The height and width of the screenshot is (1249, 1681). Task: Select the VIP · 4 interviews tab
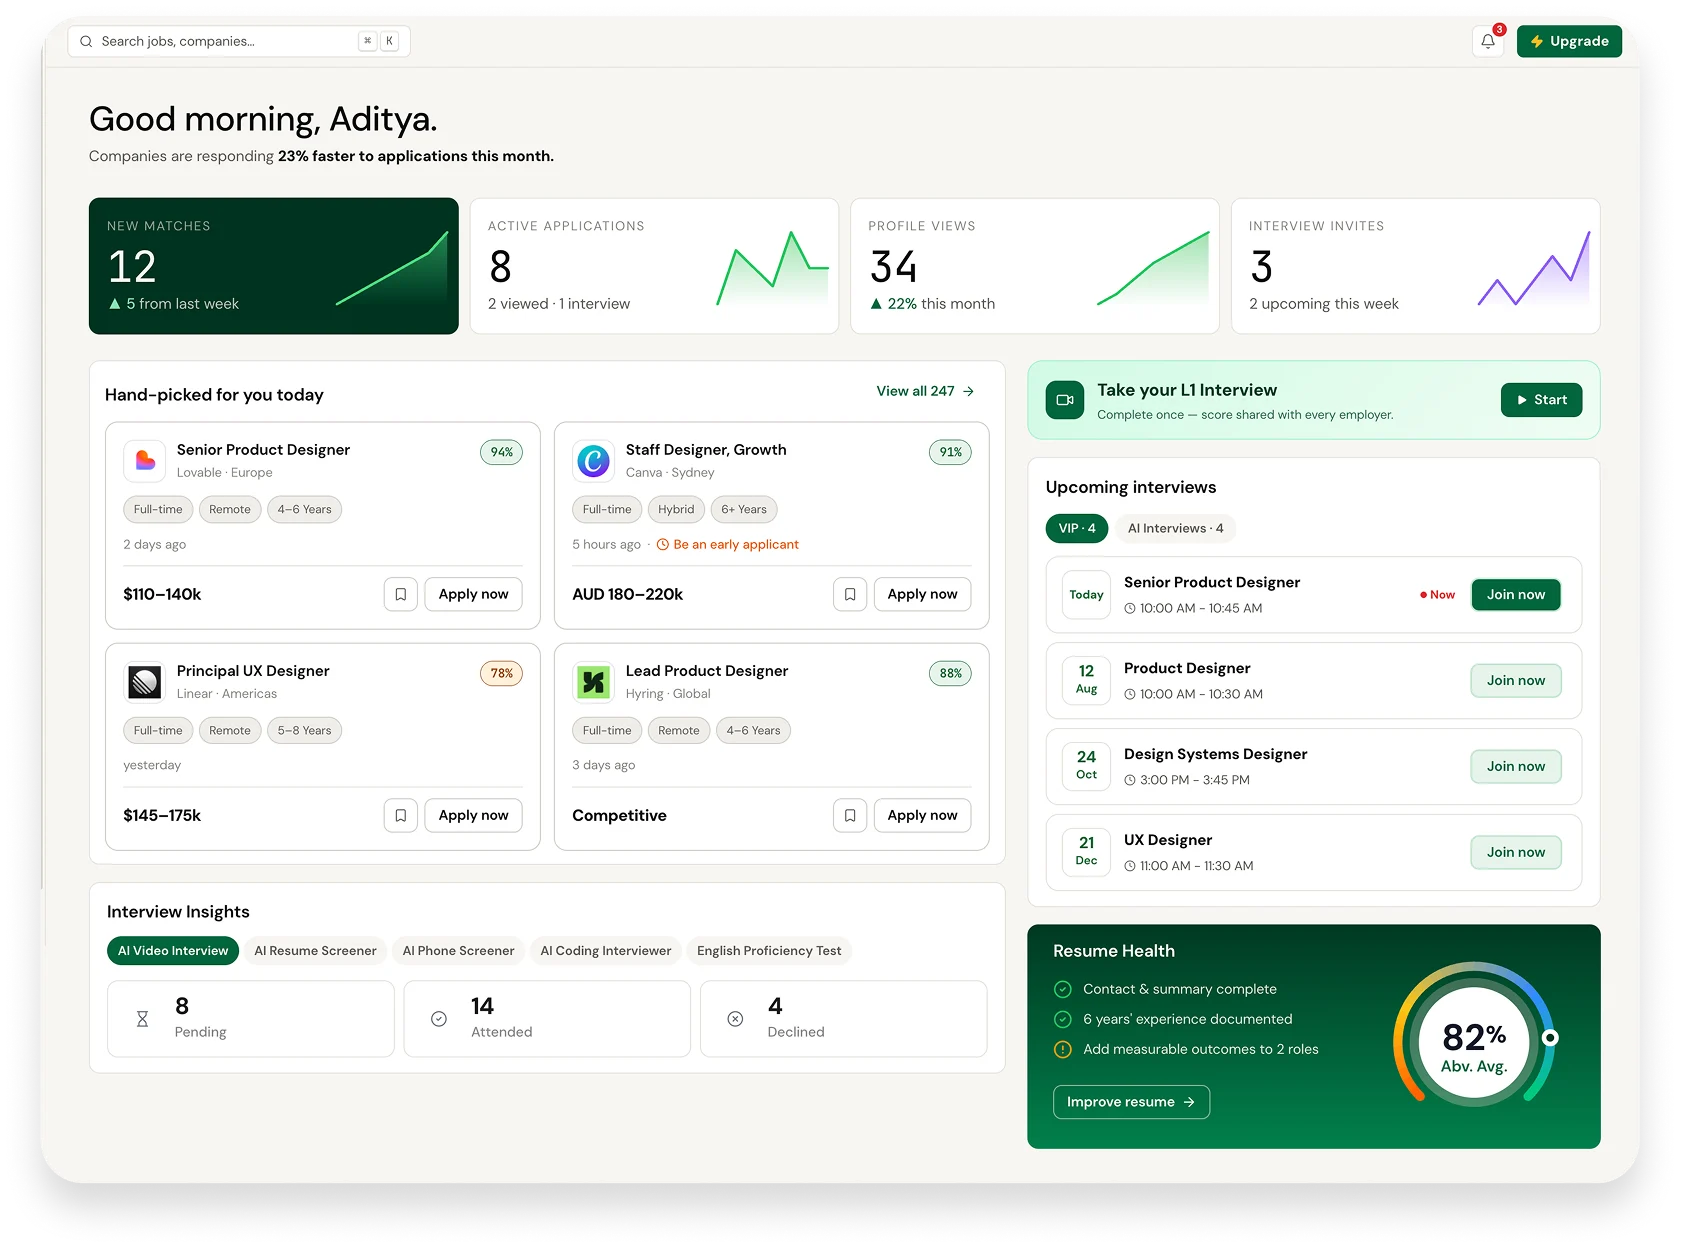1077,528
